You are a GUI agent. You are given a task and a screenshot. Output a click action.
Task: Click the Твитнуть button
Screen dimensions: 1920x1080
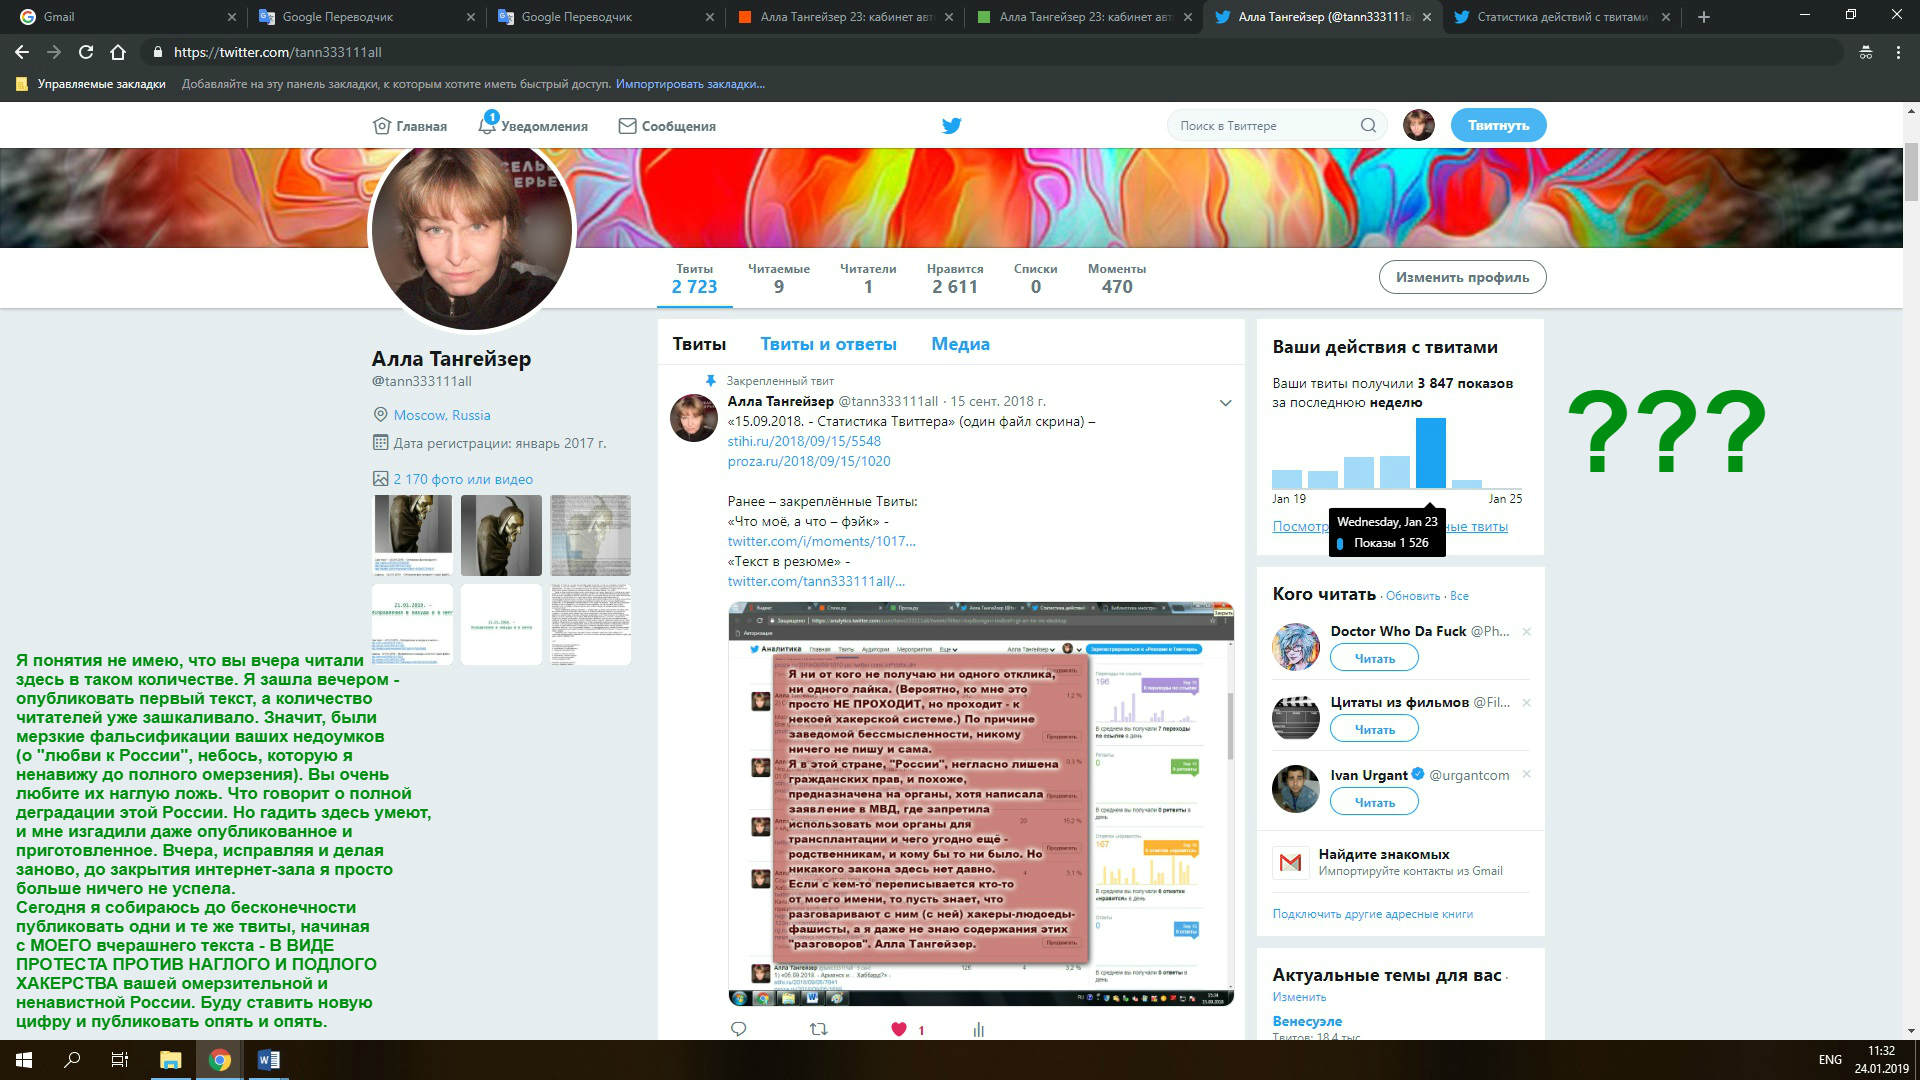point(1498,125)
